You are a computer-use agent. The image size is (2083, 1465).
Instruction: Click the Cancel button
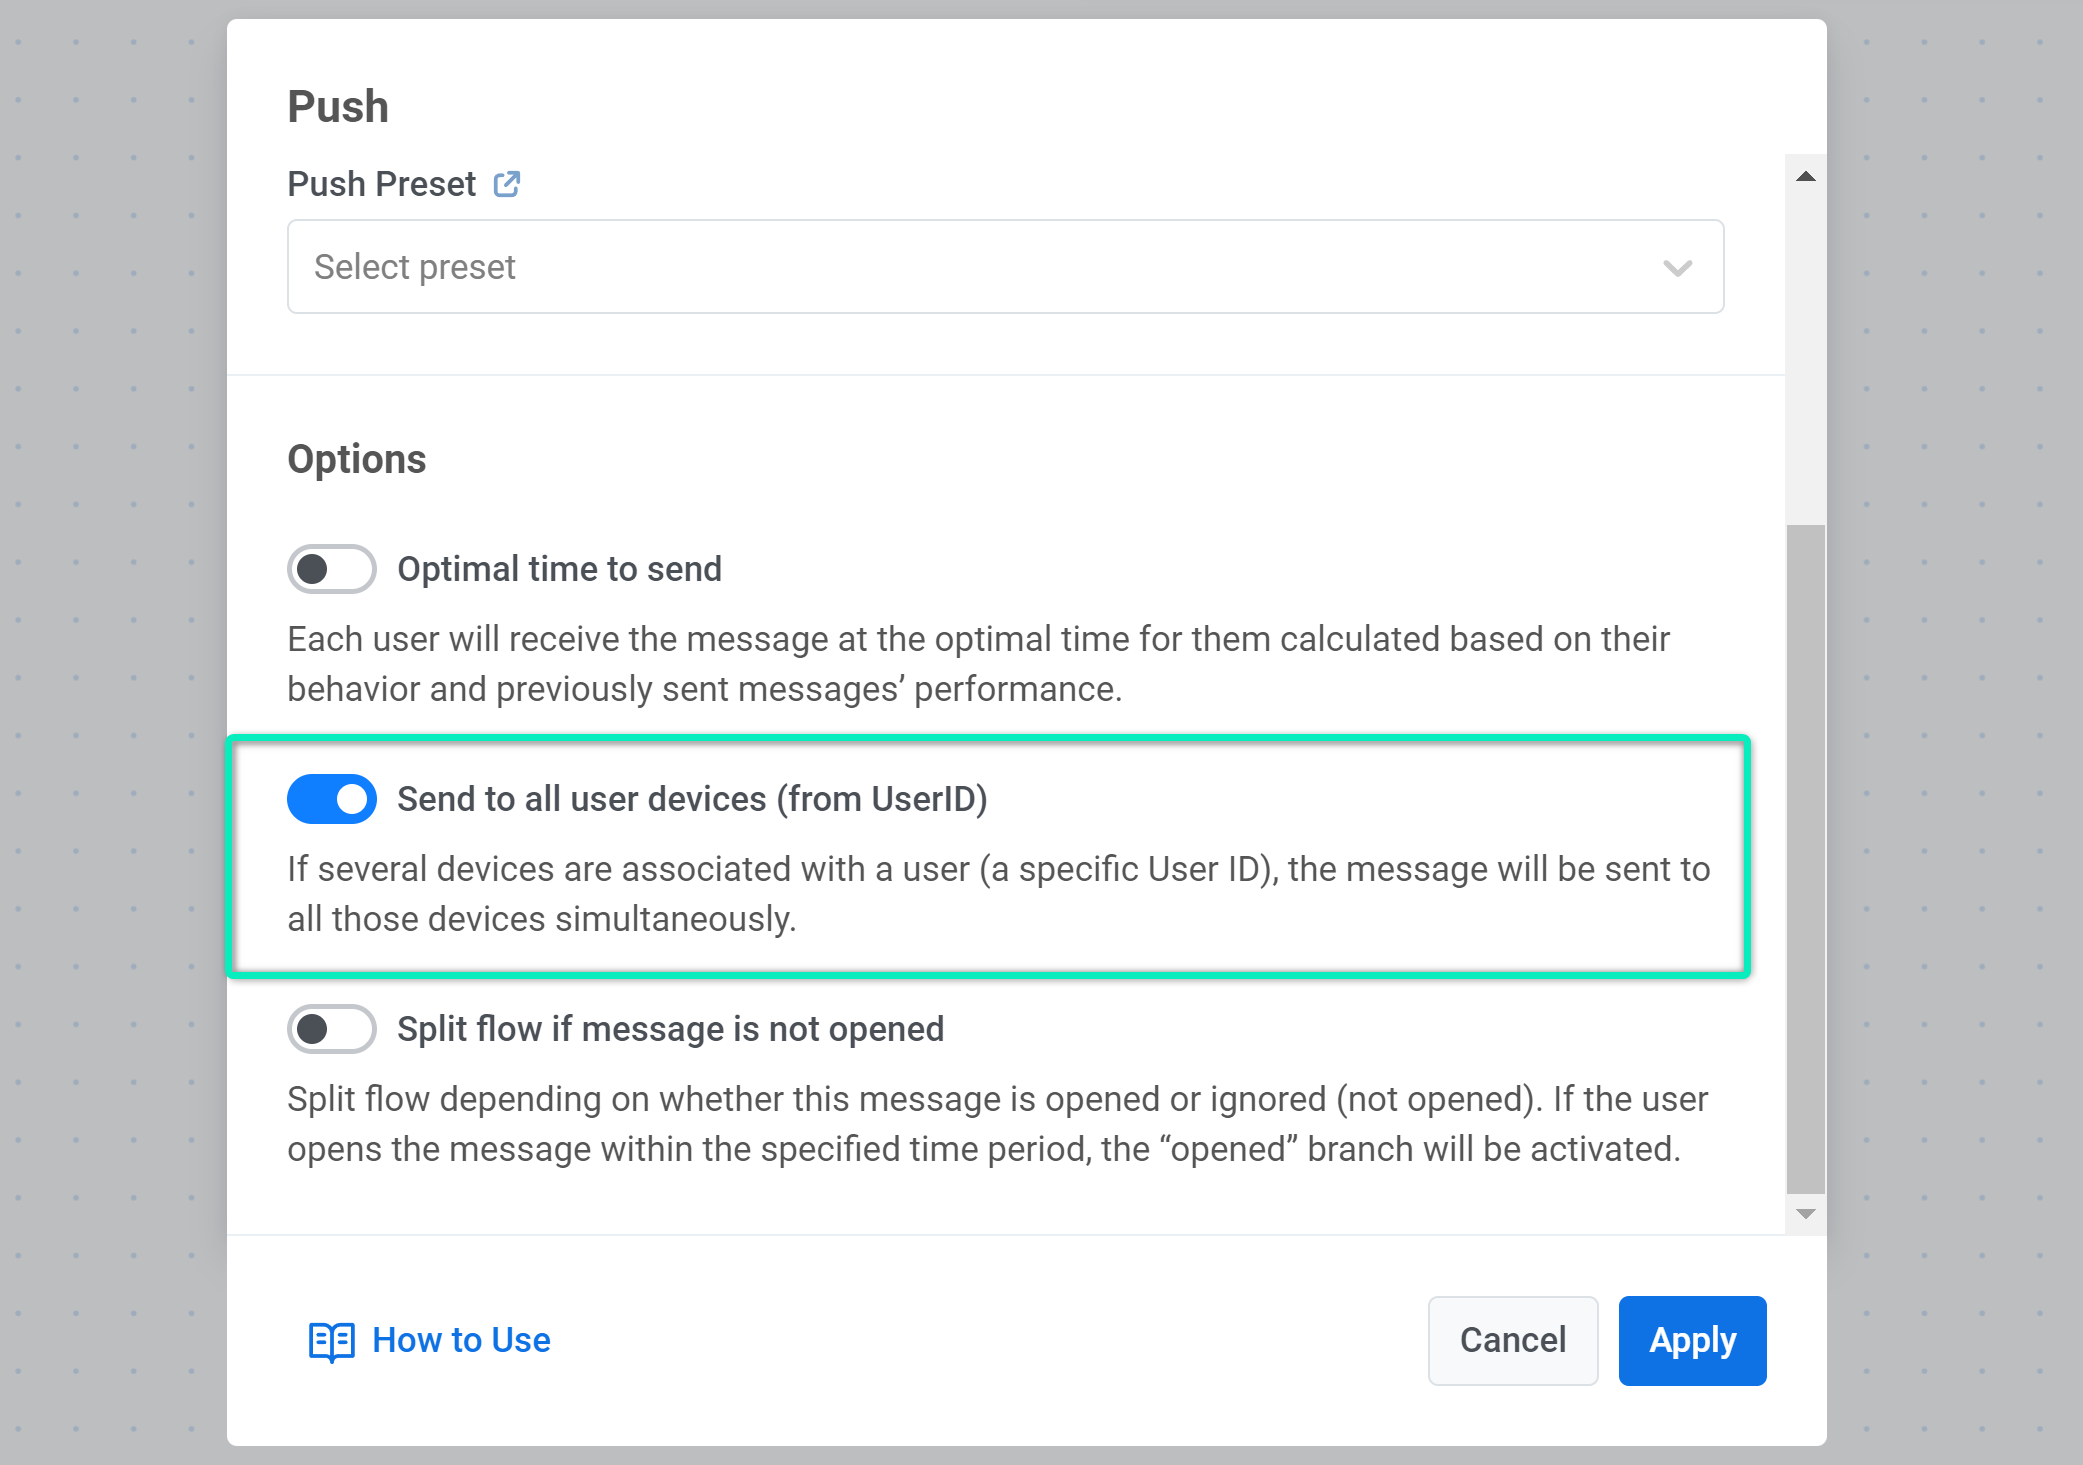tap(1512, 1340)
